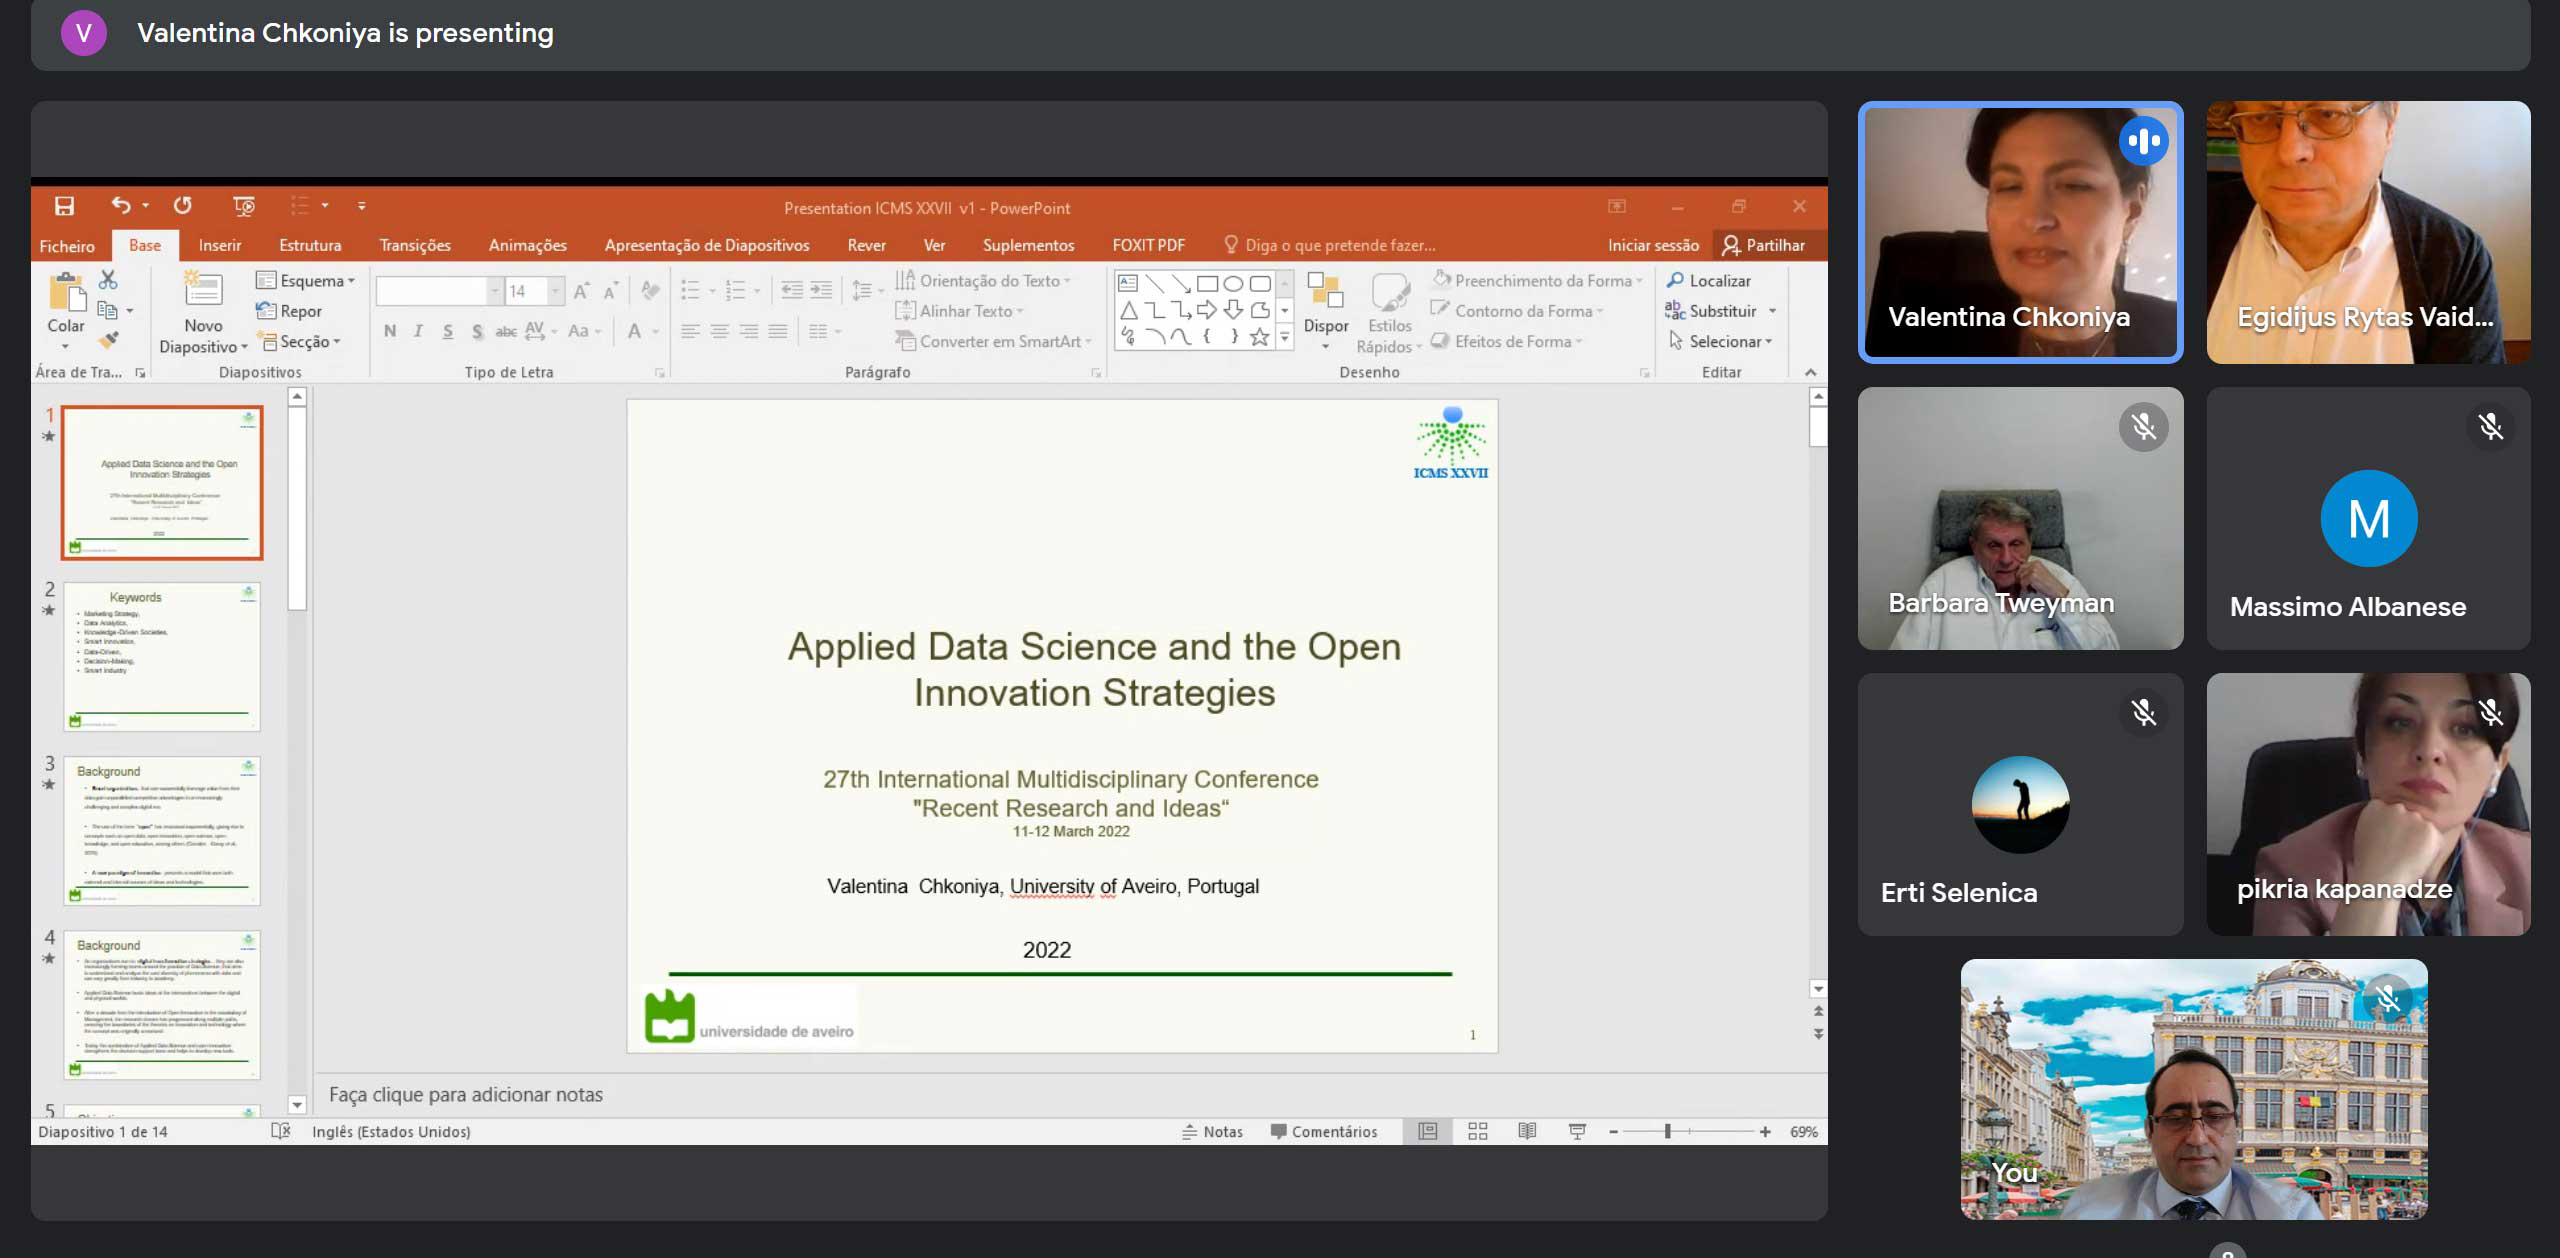The height and width of the screenshot is (1258, 2560).
Task: Click the Partilhar share button
Action: coord(1764,245)
